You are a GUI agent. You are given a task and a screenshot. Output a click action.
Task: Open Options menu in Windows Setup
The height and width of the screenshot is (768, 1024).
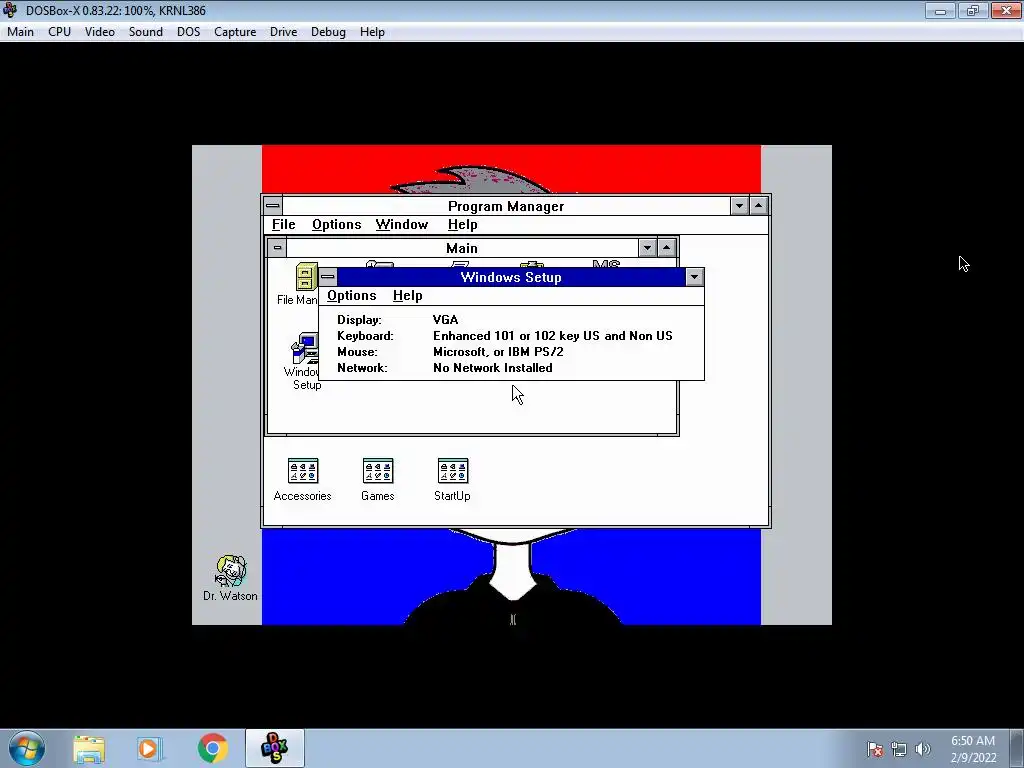(352, 296)
